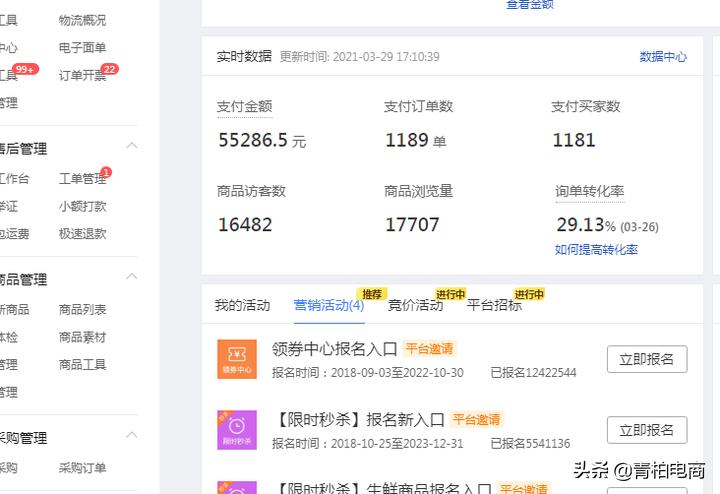Switch to 我的活动 tab
Image resolution: width=720 pixels, height=494 pixels.
tap(242, 305)
